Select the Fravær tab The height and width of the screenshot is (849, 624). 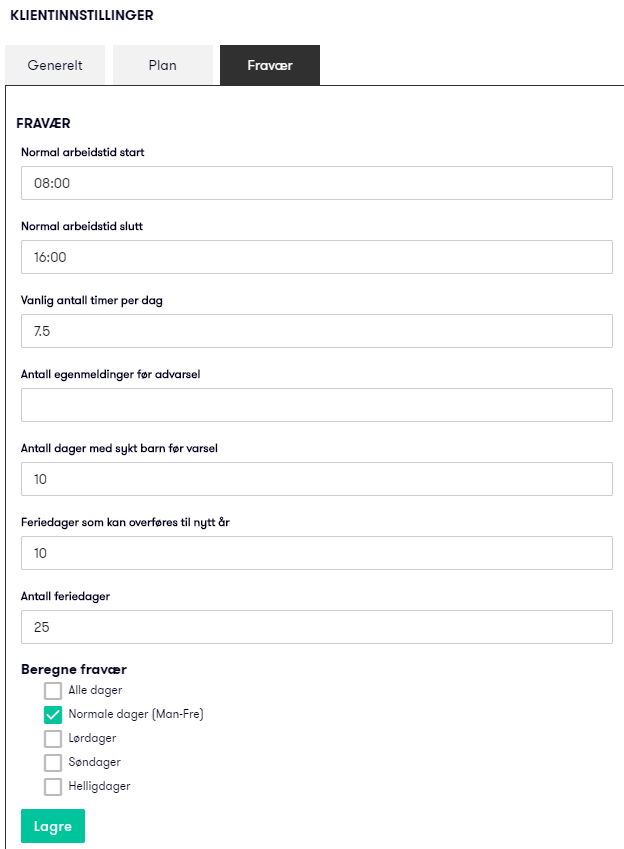(x=269, y=66)
